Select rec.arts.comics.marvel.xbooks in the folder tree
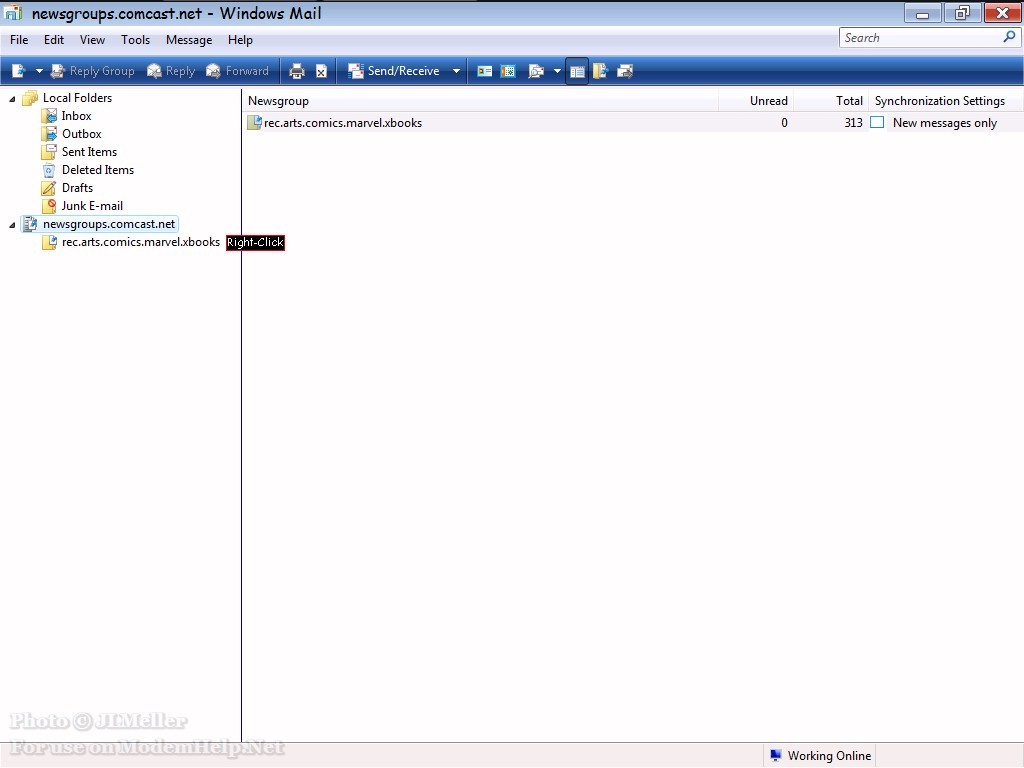Image resolution: width=1024 pixels, height=768 pixels. click(140, 242)
